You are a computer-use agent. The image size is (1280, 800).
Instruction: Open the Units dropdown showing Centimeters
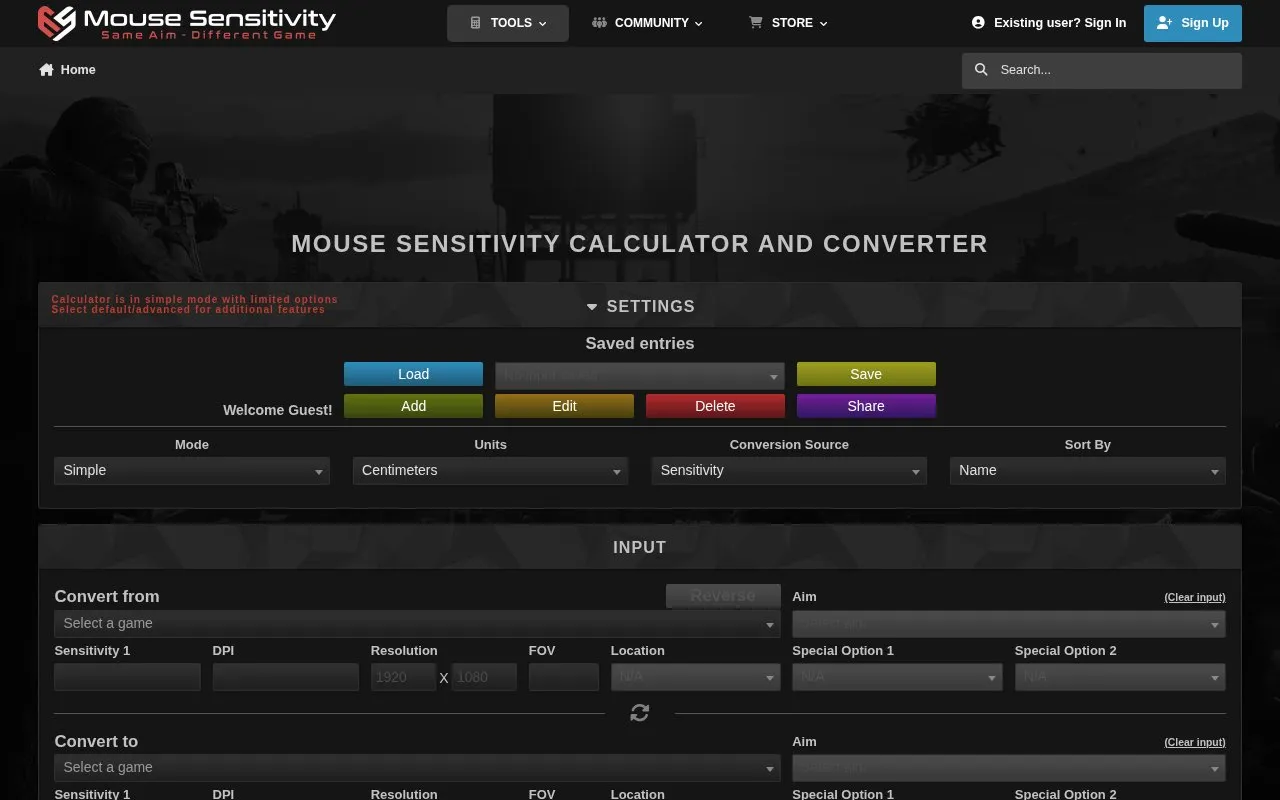tap(490, 471)
